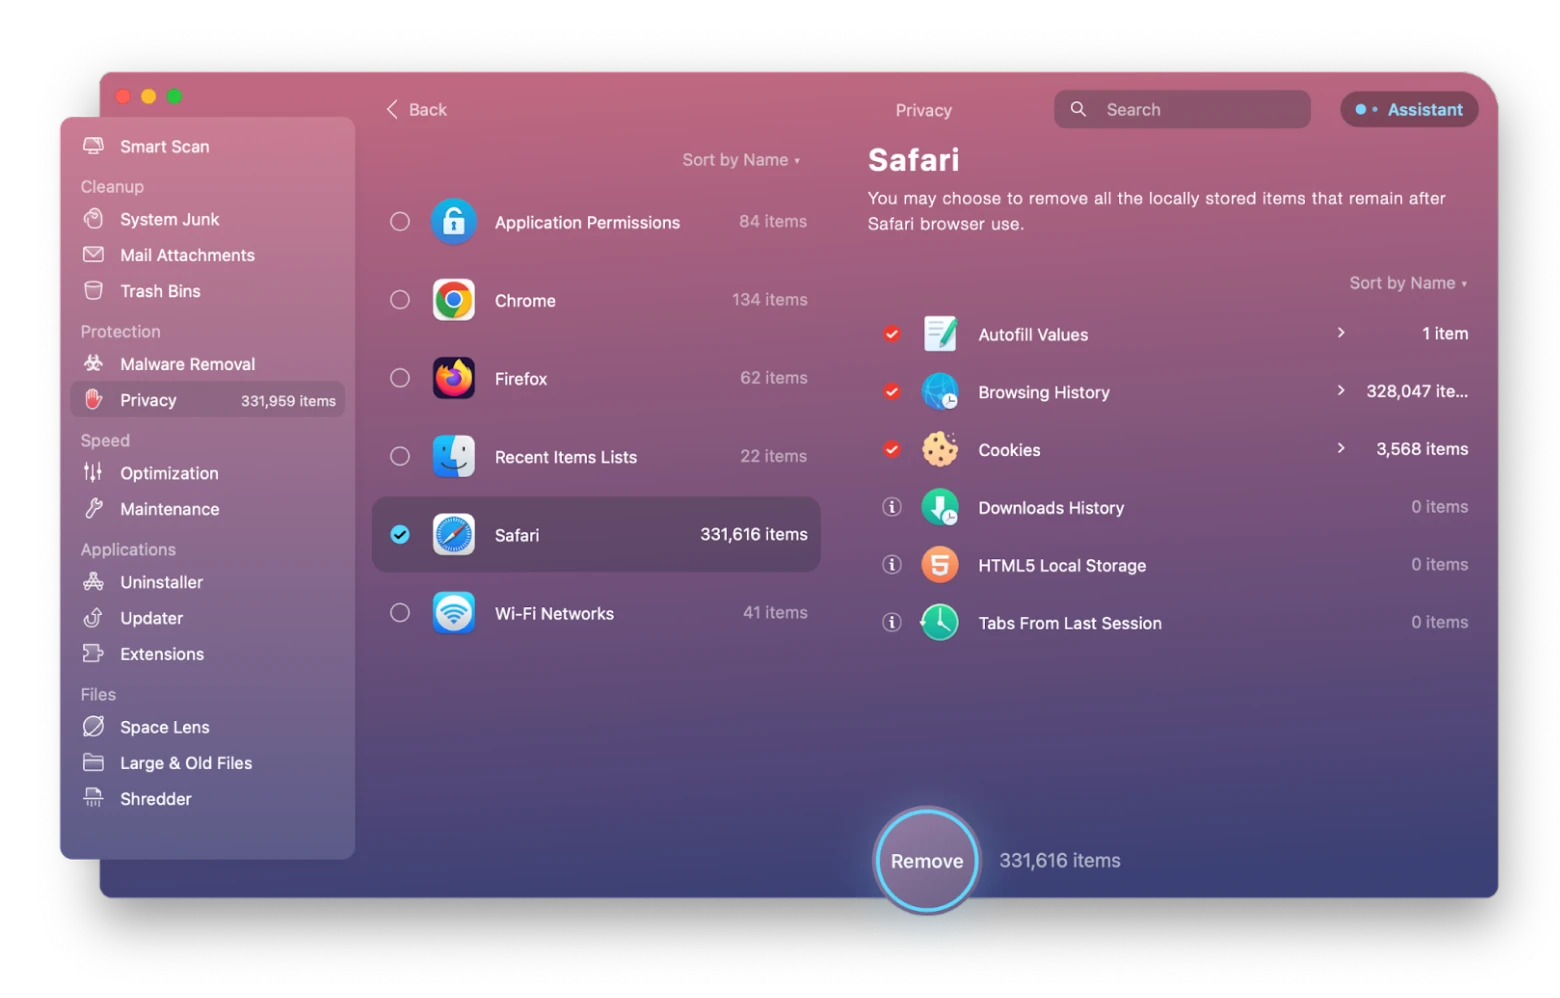Viewport: 1560px width, 998px height.
Task: Click the '331,959 items' Privacy count
Action: 288,401
